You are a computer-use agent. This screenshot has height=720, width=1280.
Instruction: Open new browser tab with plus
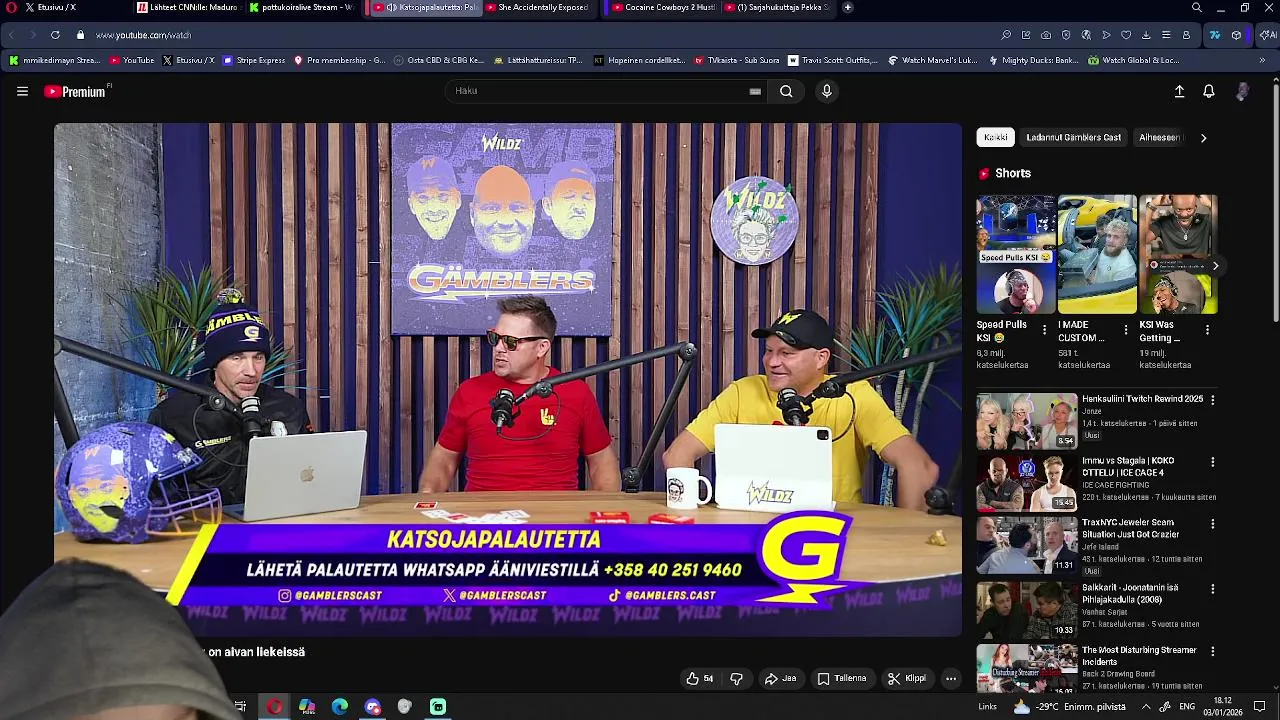pos(848,7)
